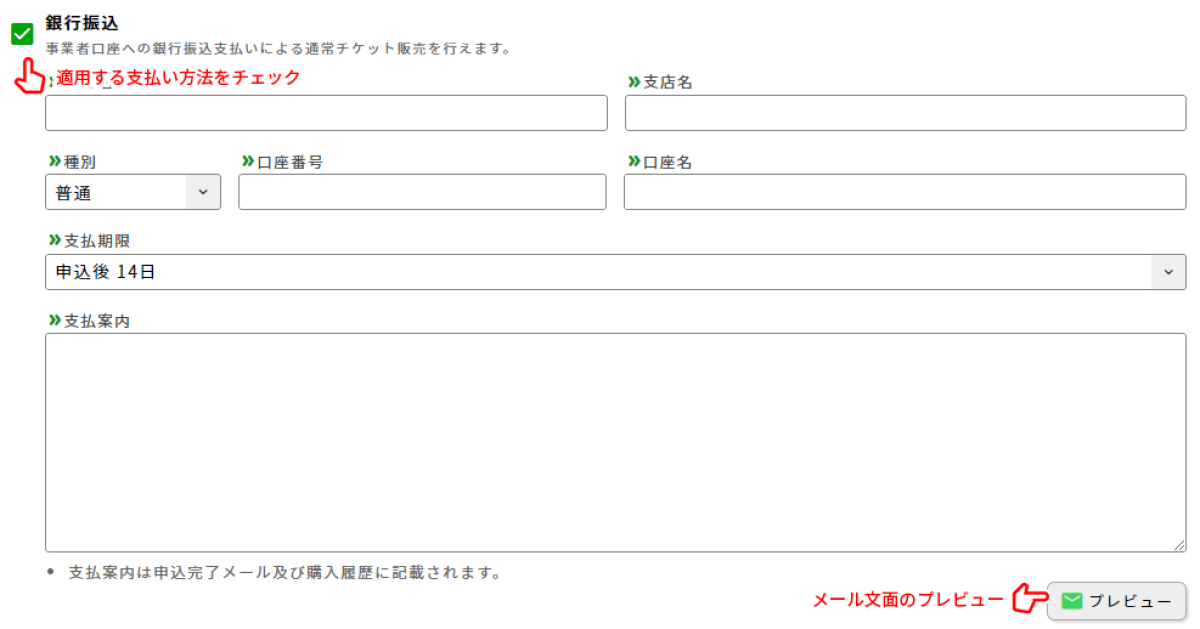The height and width of the screenshot is (629, 1200).
Task: Click the 支払案内 text area resize handle
Action: point(1180,545)
